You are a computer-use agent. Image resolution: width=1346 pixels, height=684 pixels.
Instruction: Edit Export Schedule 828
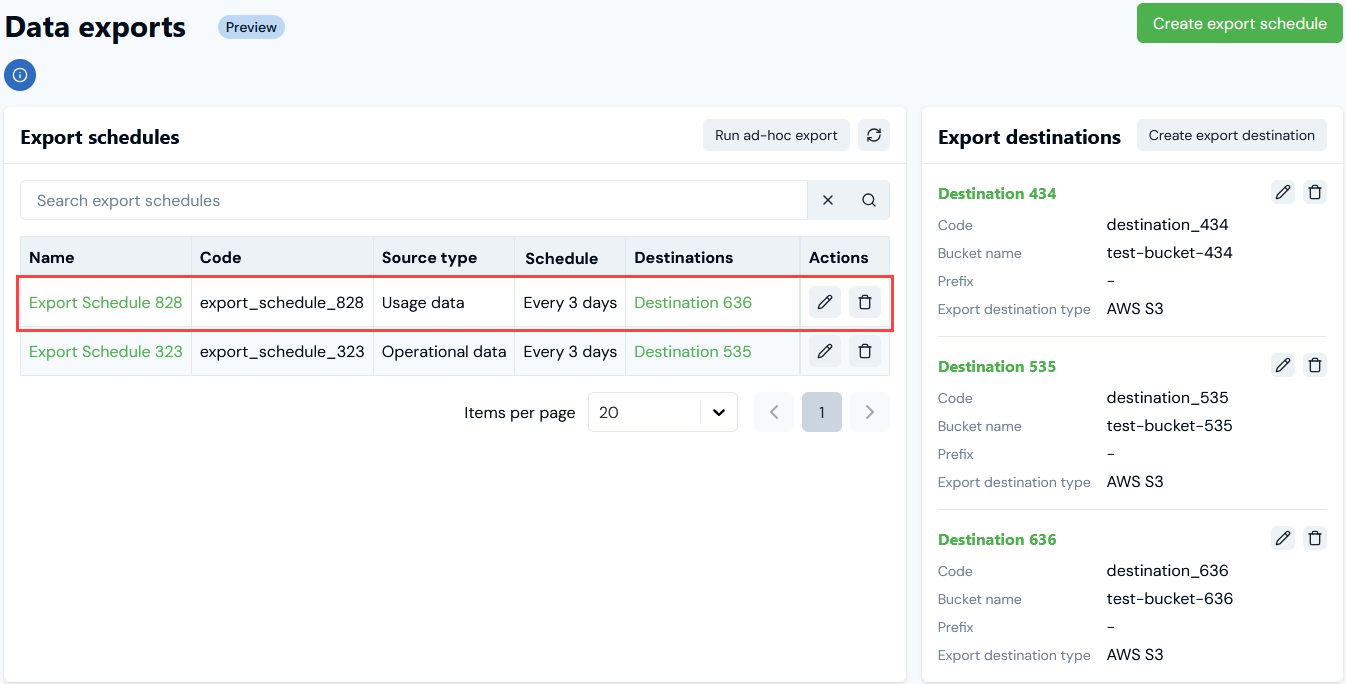tap(825, 302)
